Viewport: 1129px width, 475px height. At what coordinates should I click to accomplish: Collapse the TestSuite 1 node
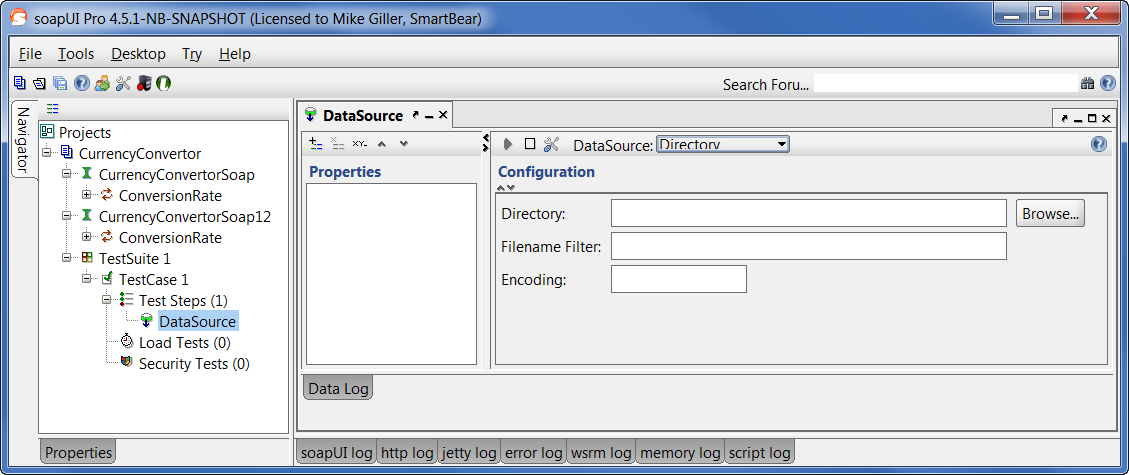click(67, 258)
